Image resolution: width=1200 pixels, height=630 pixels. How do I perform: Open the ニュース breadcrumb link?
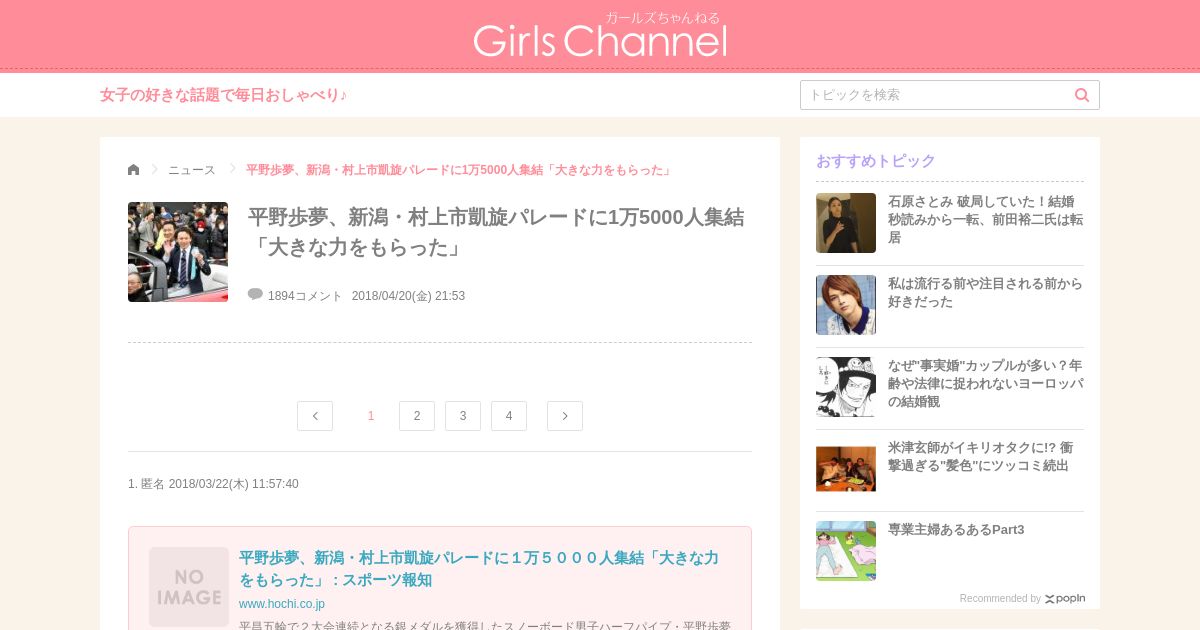192,170
